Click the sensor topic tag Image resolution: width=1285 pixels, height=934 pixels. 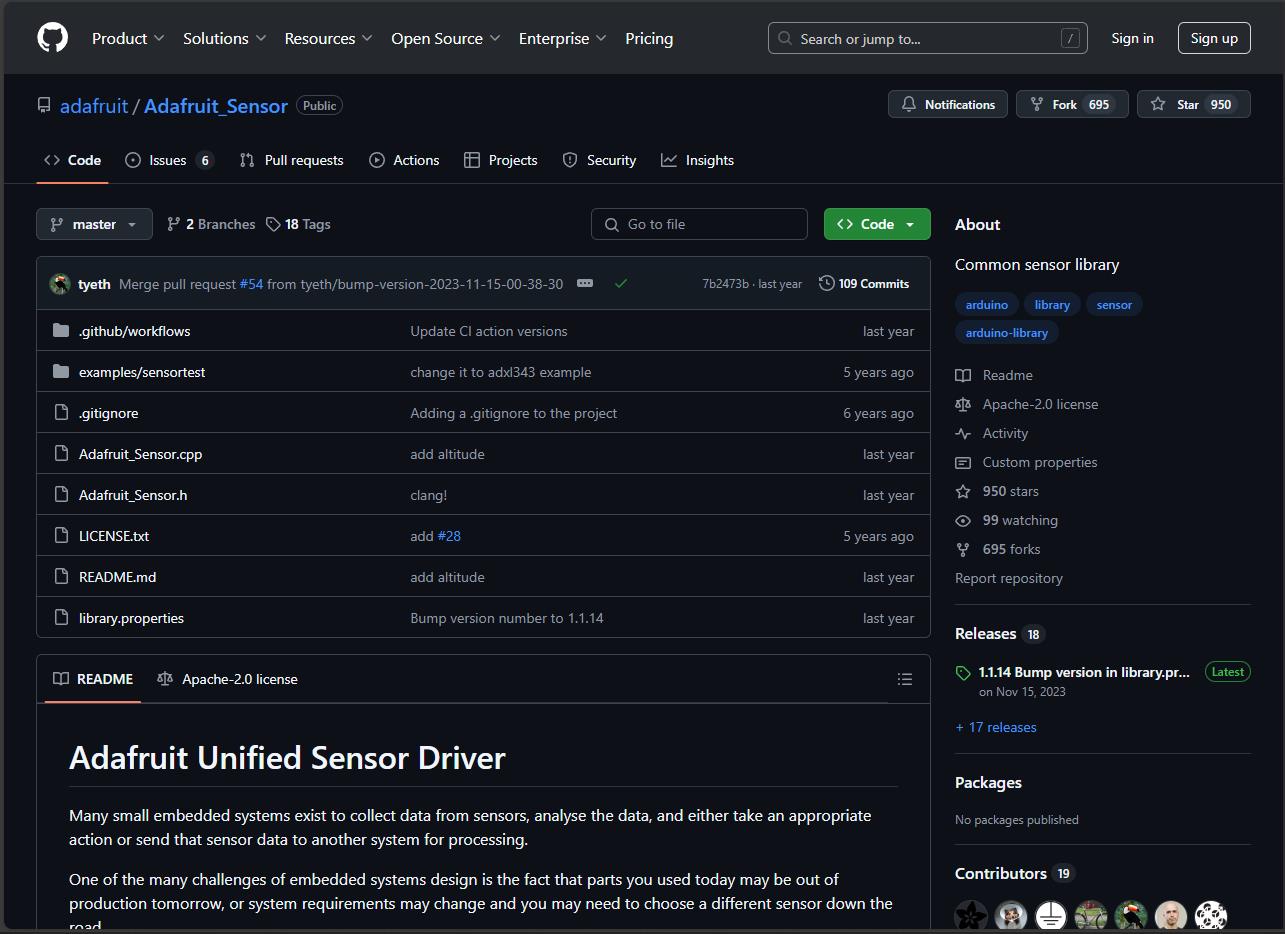tap(1114, 305)
